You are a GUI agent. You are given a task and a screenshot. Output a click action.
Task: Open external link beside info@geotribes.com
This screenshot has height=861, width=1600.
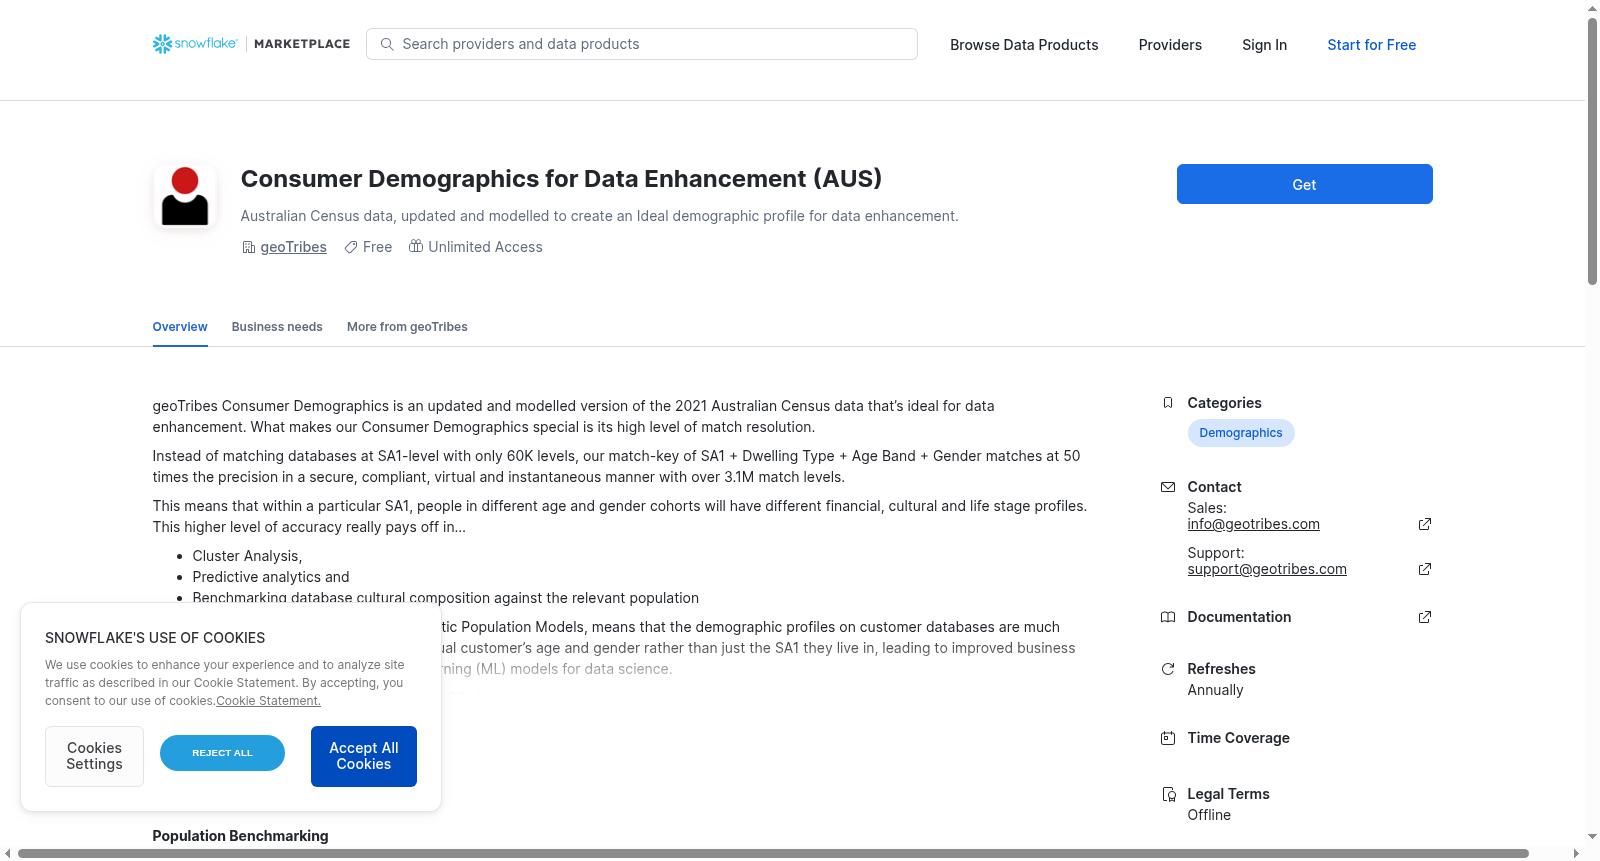point(1425,524)
